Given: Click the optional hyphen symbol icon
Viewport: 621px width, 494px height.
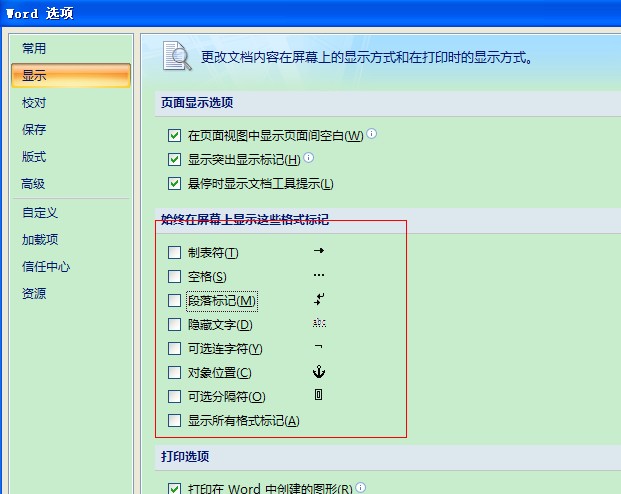Looking at the screenshot, I should (x=318, y=347).
